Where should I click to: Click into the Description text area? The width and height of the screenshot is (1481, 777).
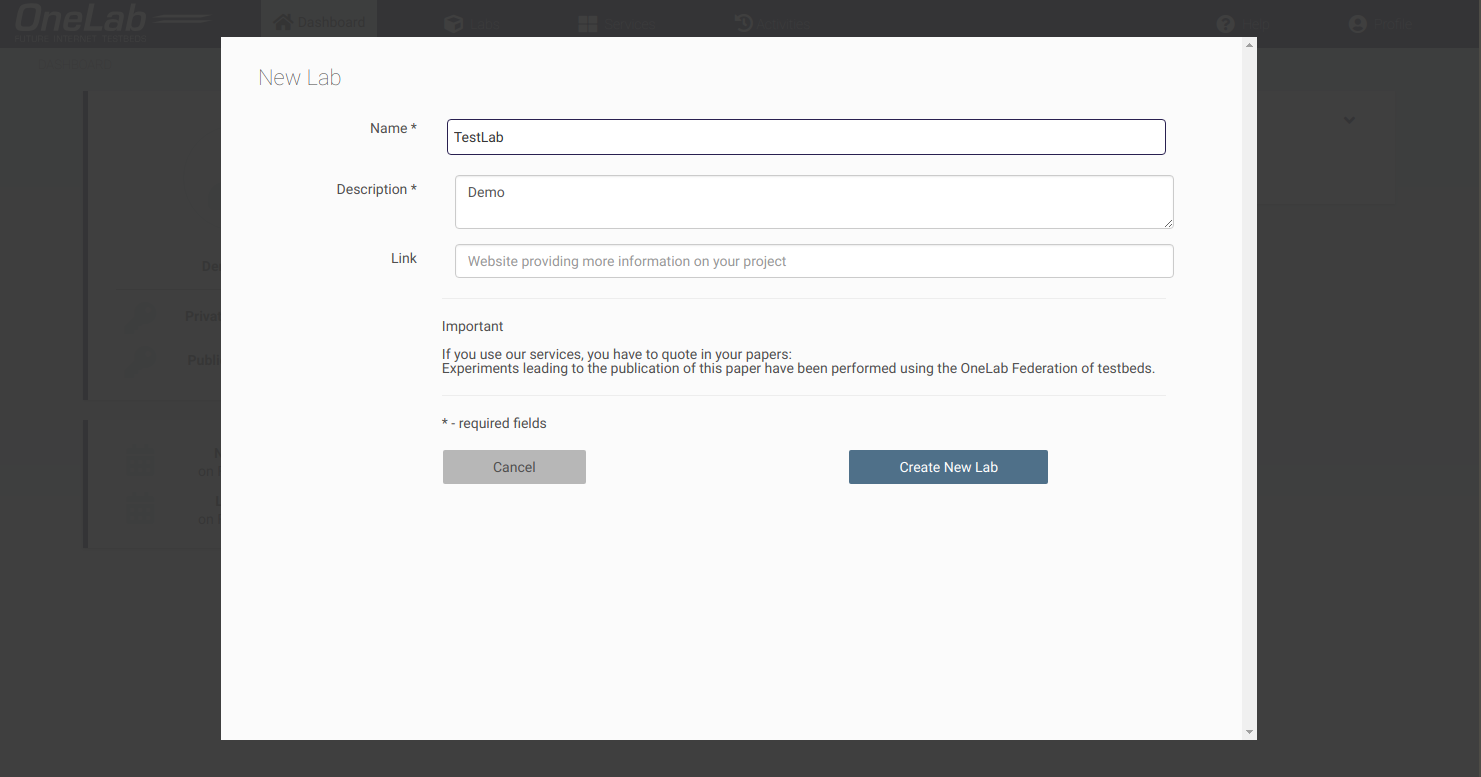click(813, 202)
